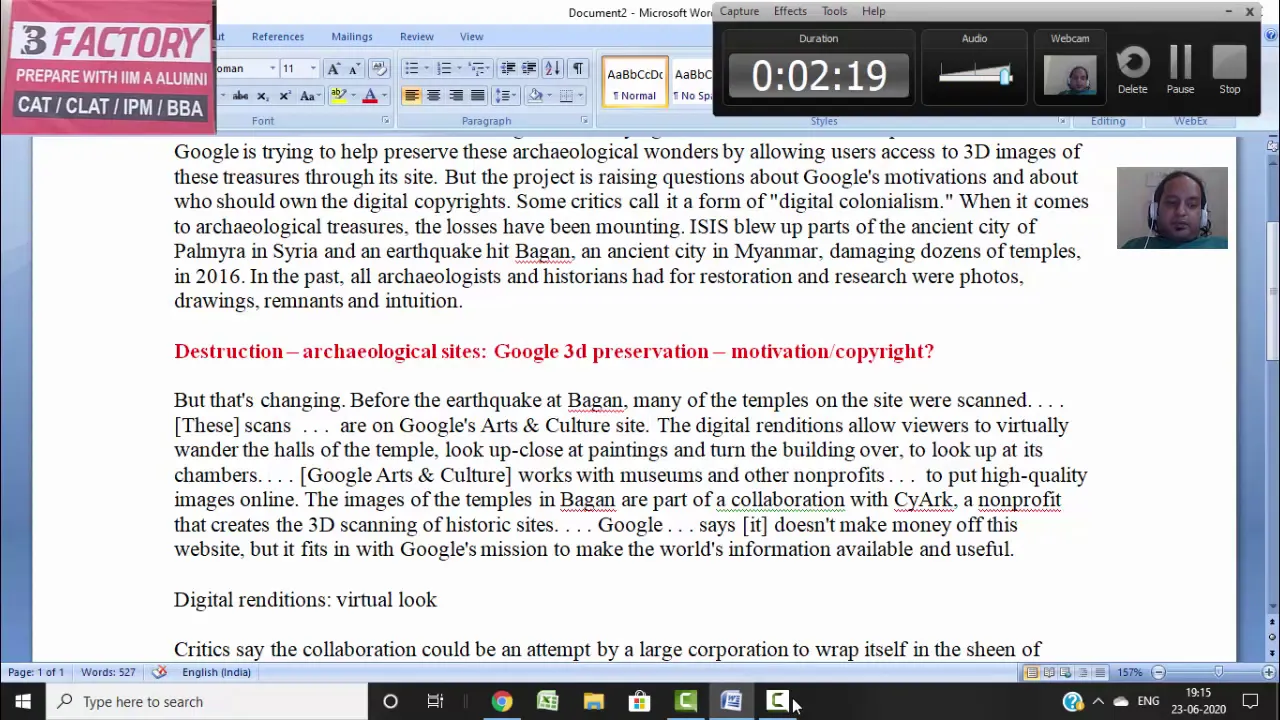Toggle align text left
Image resolution: width=1280 pixels, height=720 pixels.
point(411,96)
